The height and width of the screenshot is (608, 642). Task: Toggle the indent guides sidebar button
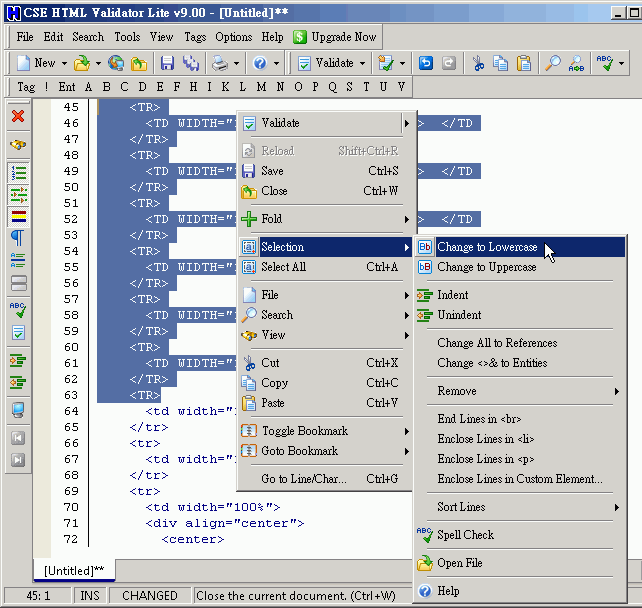18,193
